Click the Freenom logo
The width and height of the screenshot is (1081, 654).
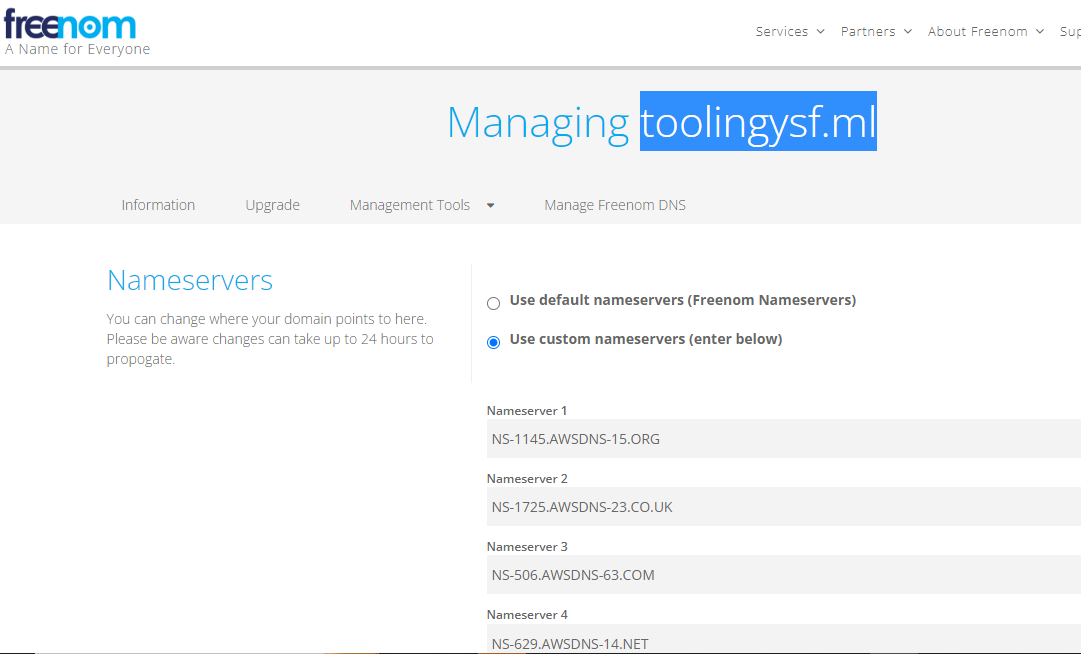point(70,22)
